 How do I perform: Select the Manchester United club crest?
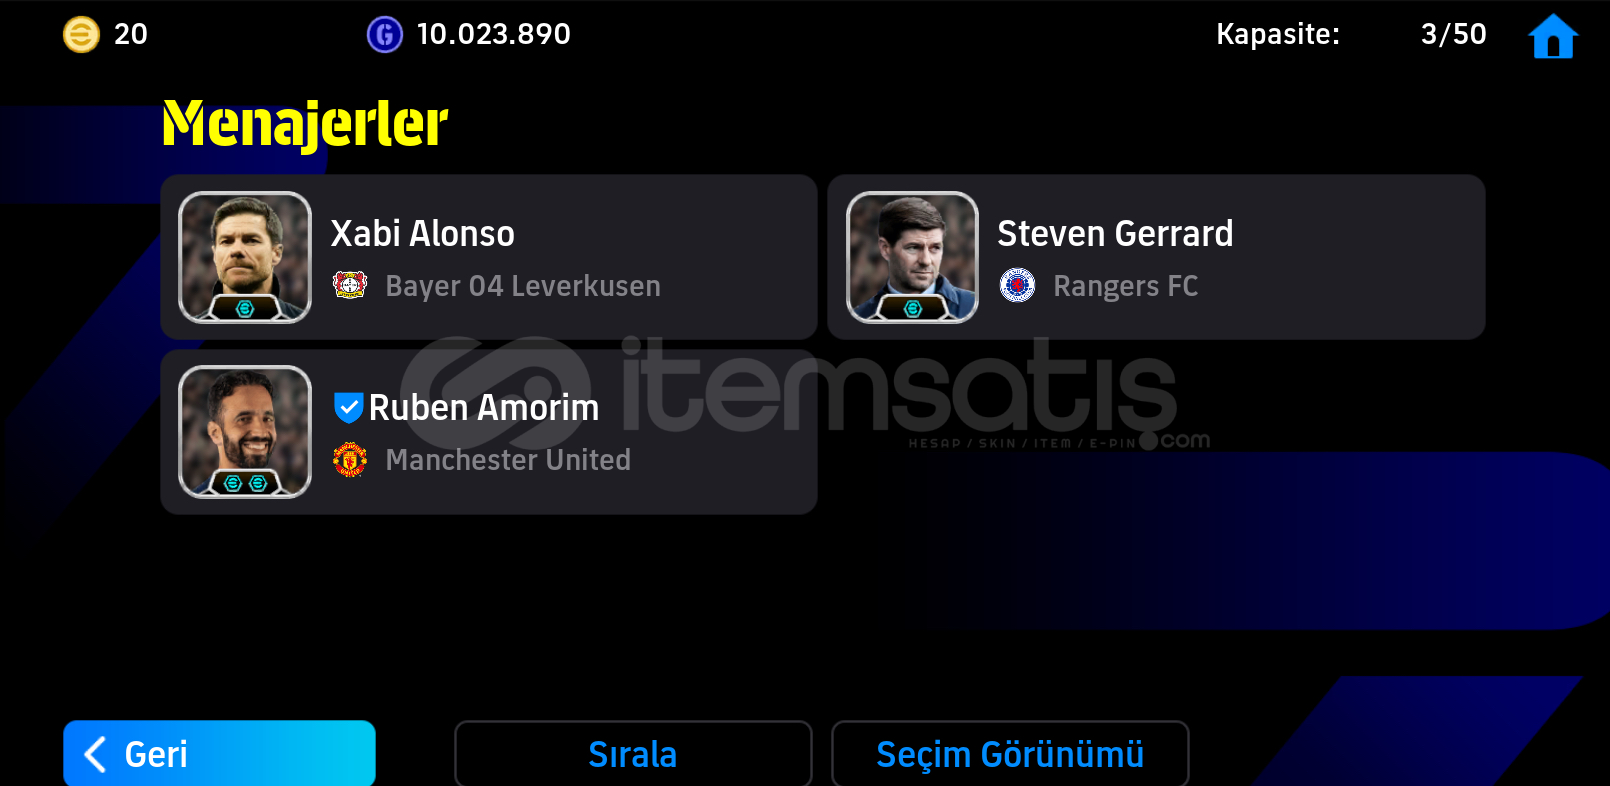click(350, 459)
